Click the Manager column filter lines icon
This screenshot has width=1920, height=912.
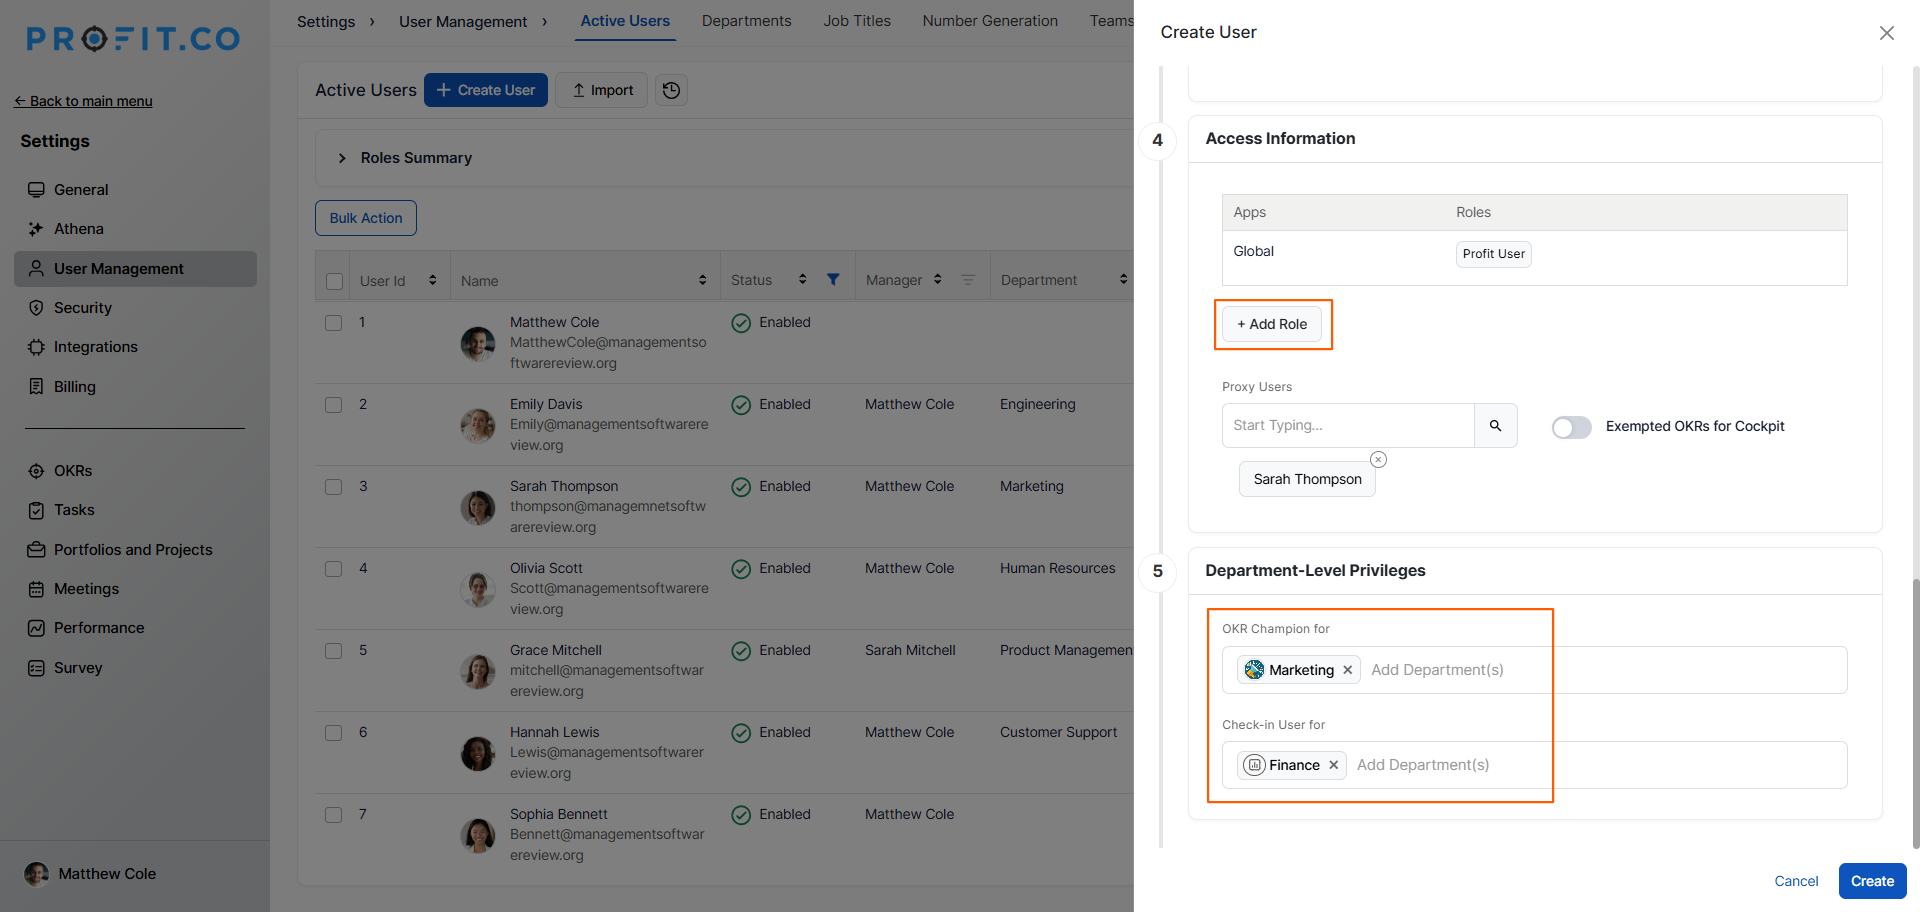tap(967, 280)
